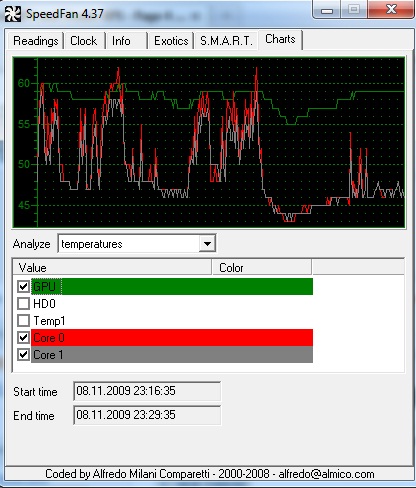Viewport: 416px width, 488px height.
Task: Click the 50 axis label on chart
Action: [24, 164]
